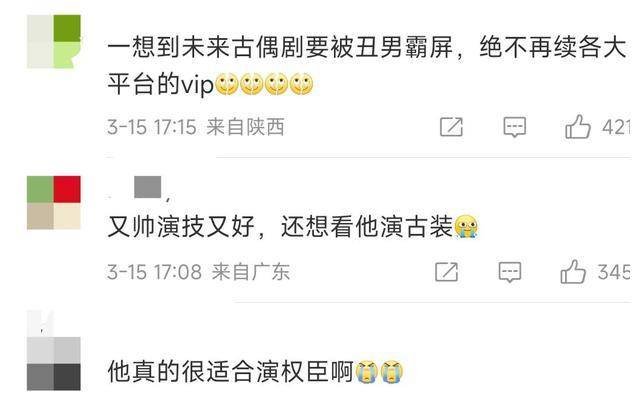Tap timestamp 3-15 17:15 来自陕西
This screenshot has width=640, height=403.
coord(196,127)
